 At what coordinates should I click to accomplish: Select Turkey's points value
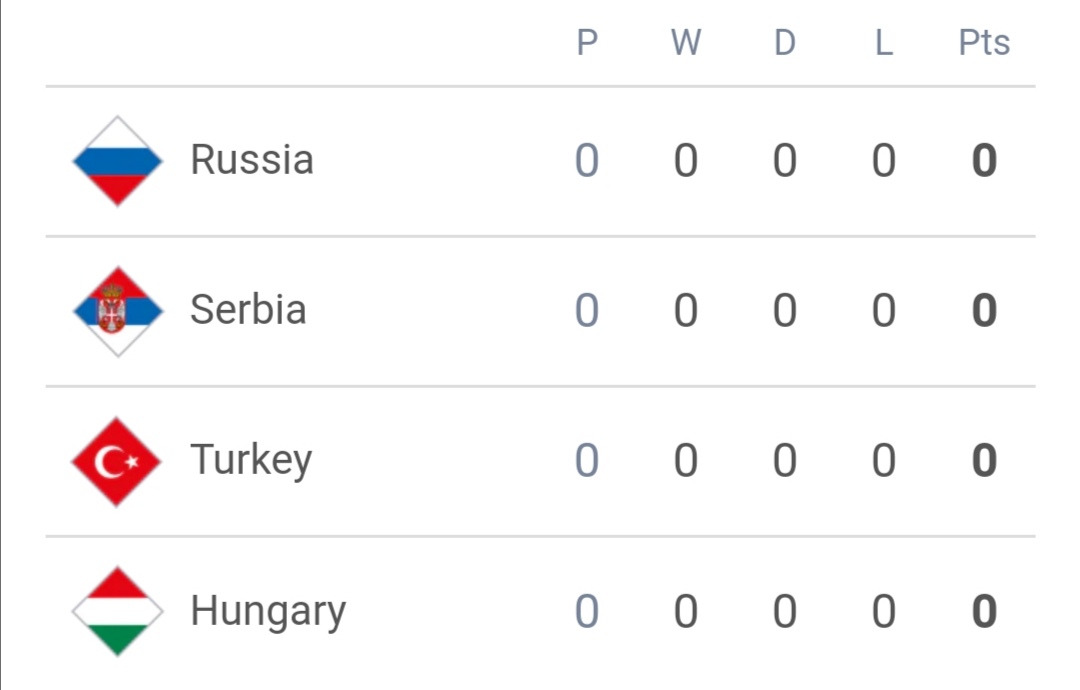(984, 461)
